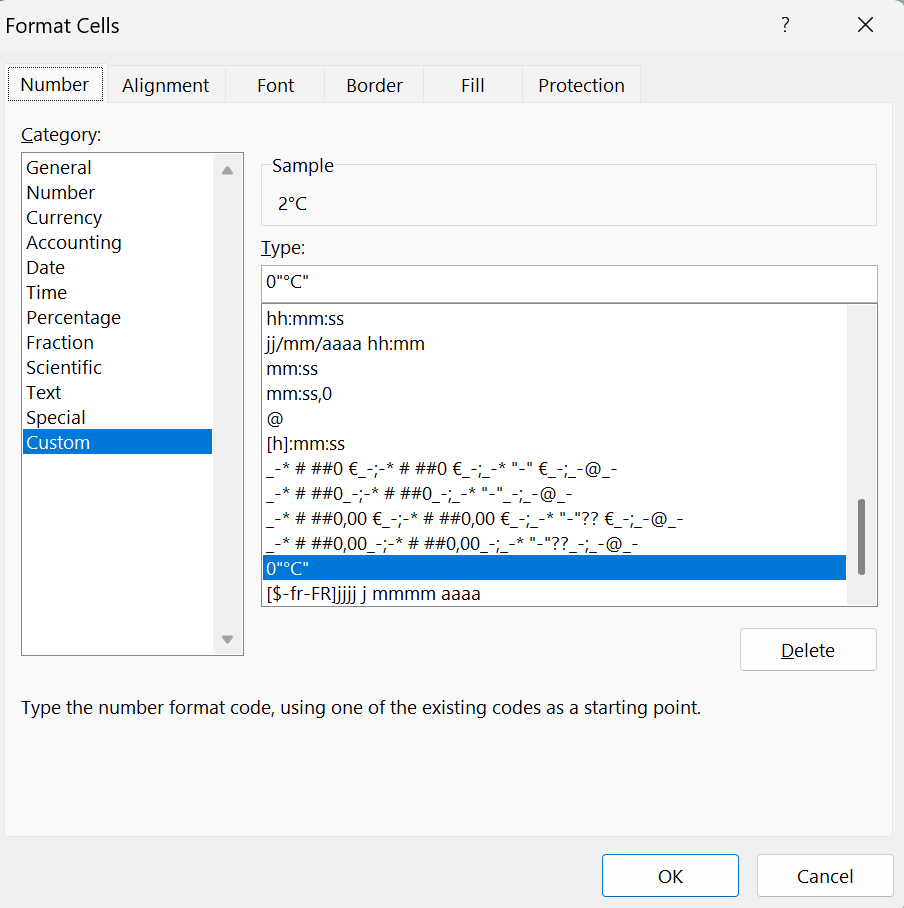Select the [h]:mm:ss format code
This screenshot has width=904, height=908.
(x=554, y=444)
